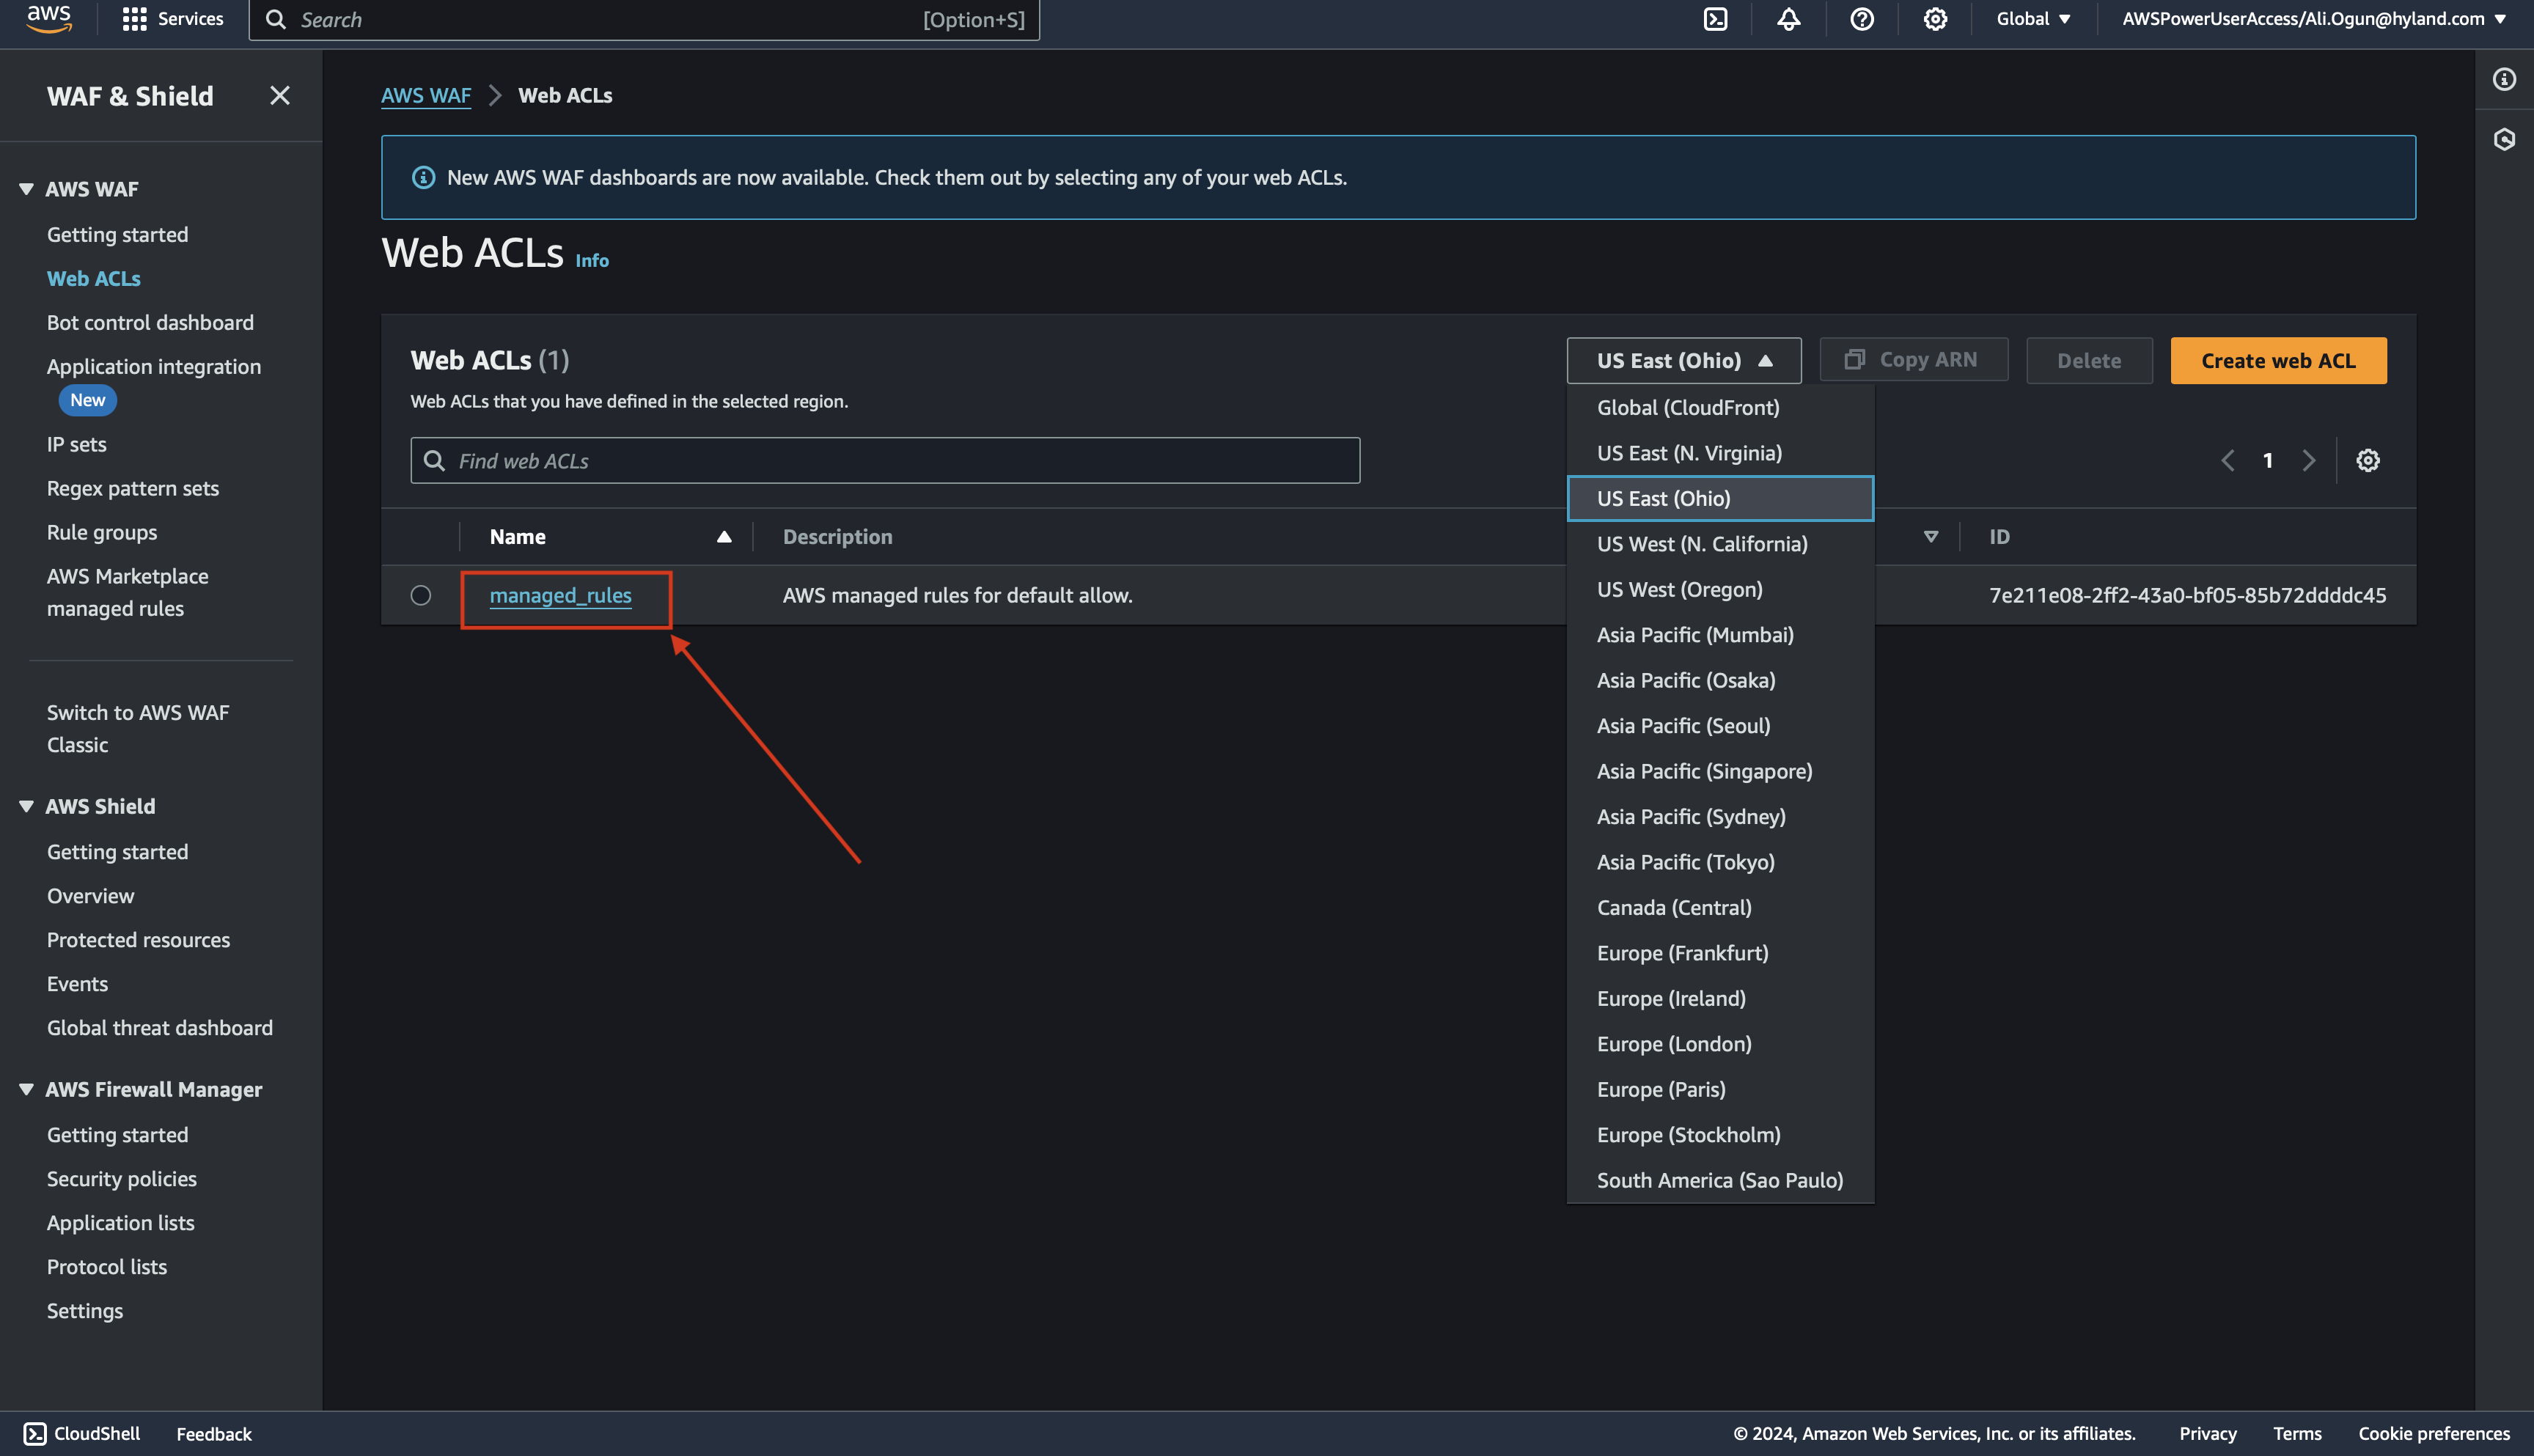Image resolution: width=2534 pixels, height=1456 pixels.
Task: Collapse the US East (Ohio) region dropdown
Action: [x=1683, y=360]
